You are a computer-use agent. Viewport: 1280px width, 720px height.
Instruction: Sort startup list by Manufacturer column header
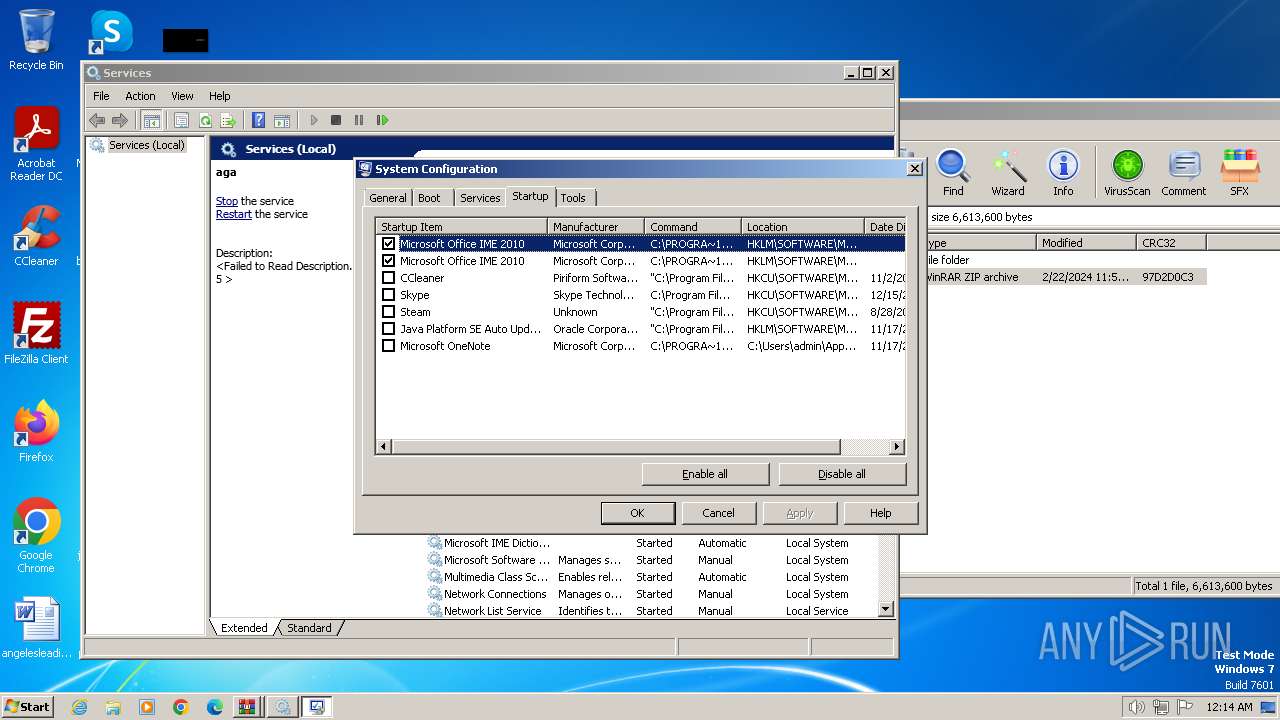coord(596,227)
